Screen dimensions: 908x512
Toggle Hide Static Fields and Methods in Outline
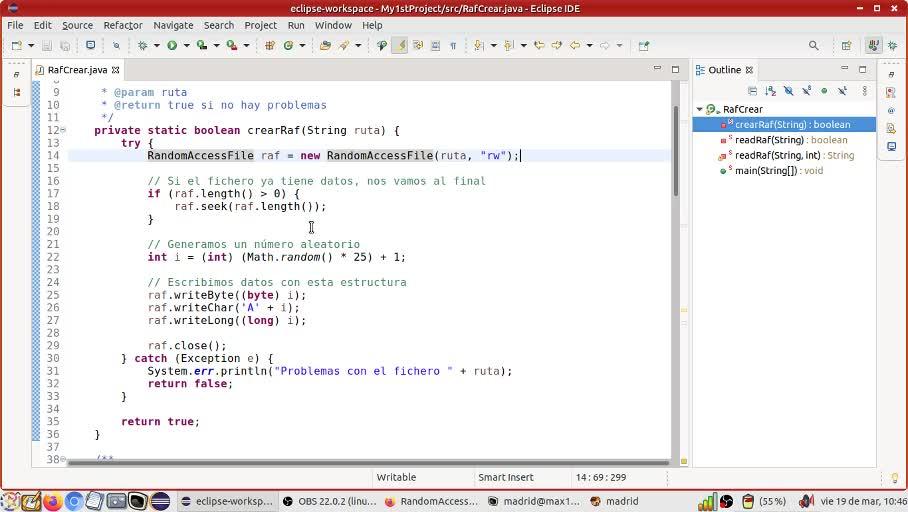click(x=806, y=91)
